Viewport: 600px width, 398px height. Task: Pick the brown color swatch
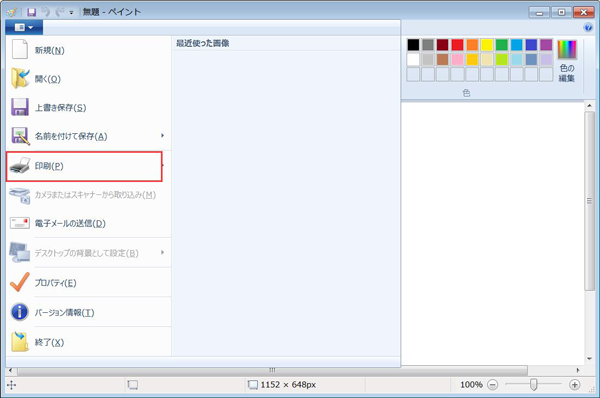pyautogui.click(x=443, y=59)
